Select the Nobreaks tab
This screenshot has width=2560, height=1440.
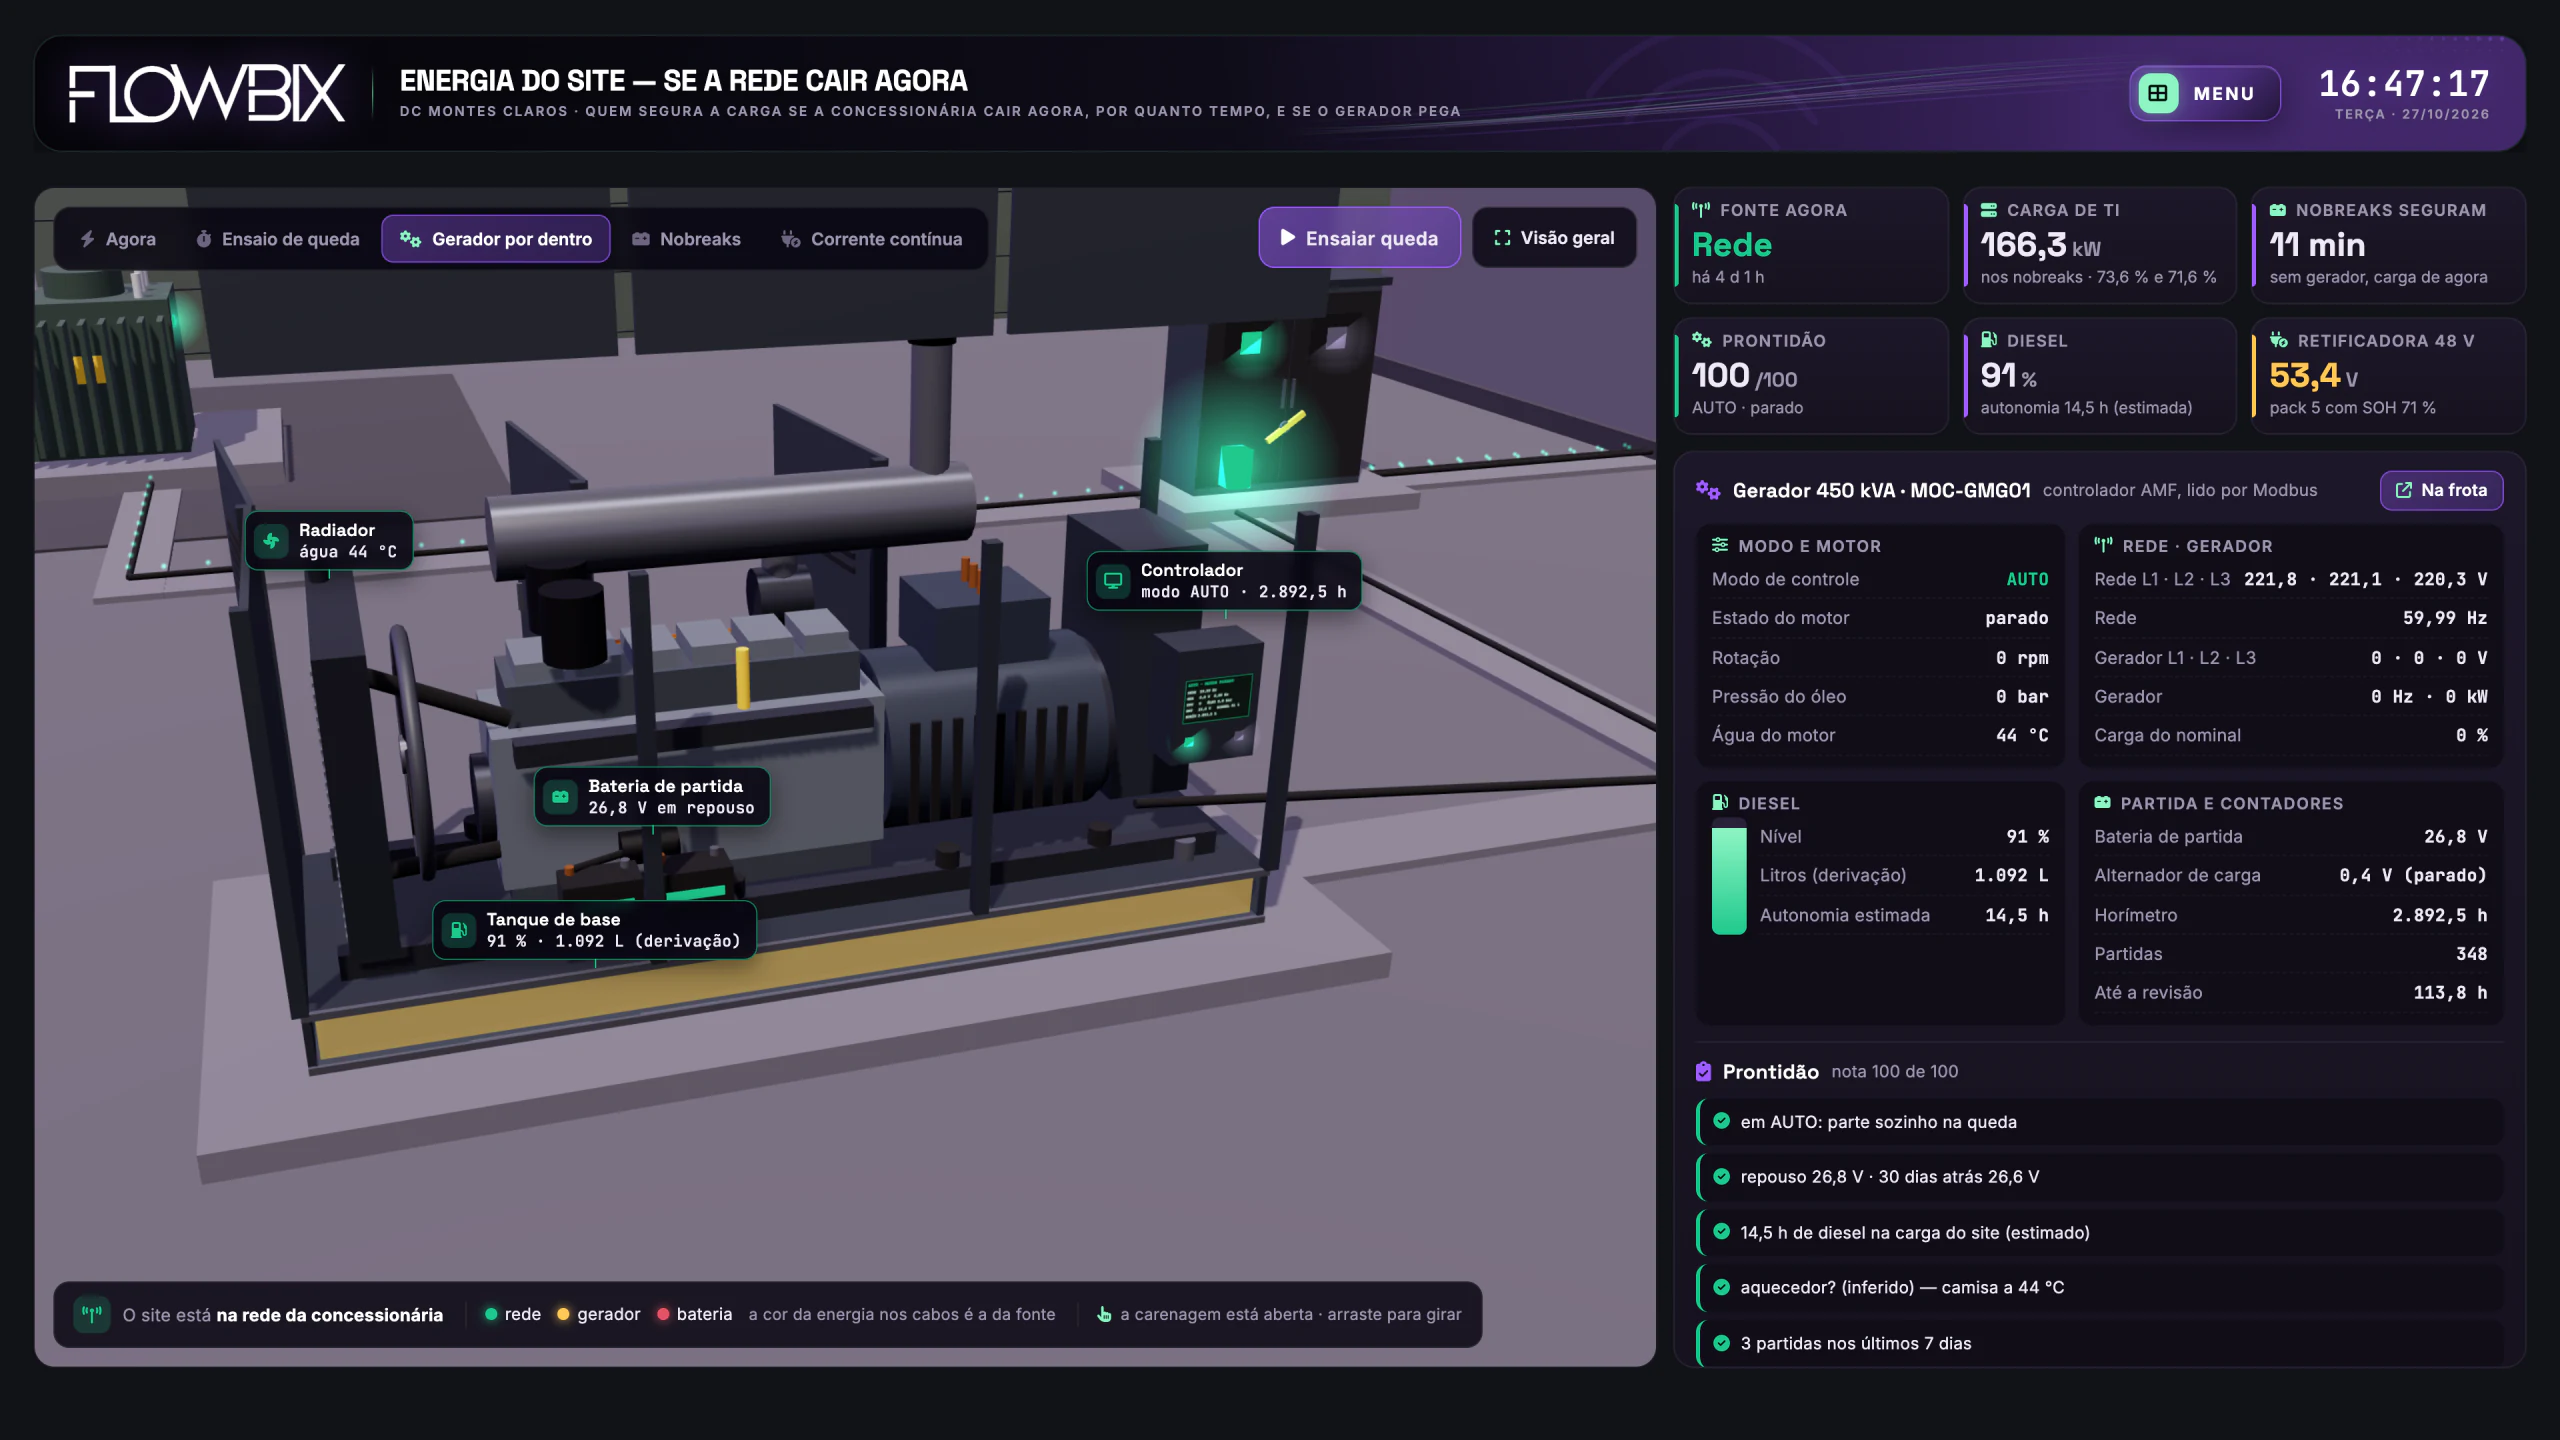point(686,239)
